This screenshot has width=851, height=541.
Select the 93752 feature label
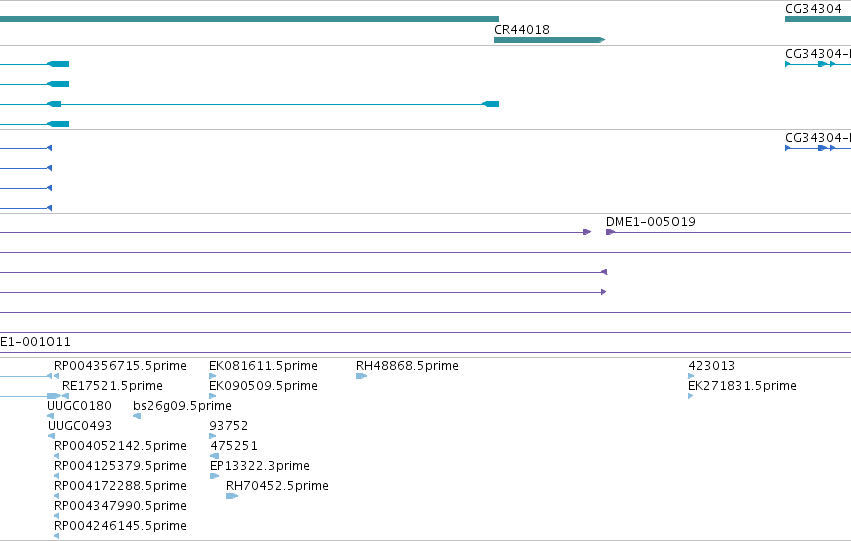228,426
